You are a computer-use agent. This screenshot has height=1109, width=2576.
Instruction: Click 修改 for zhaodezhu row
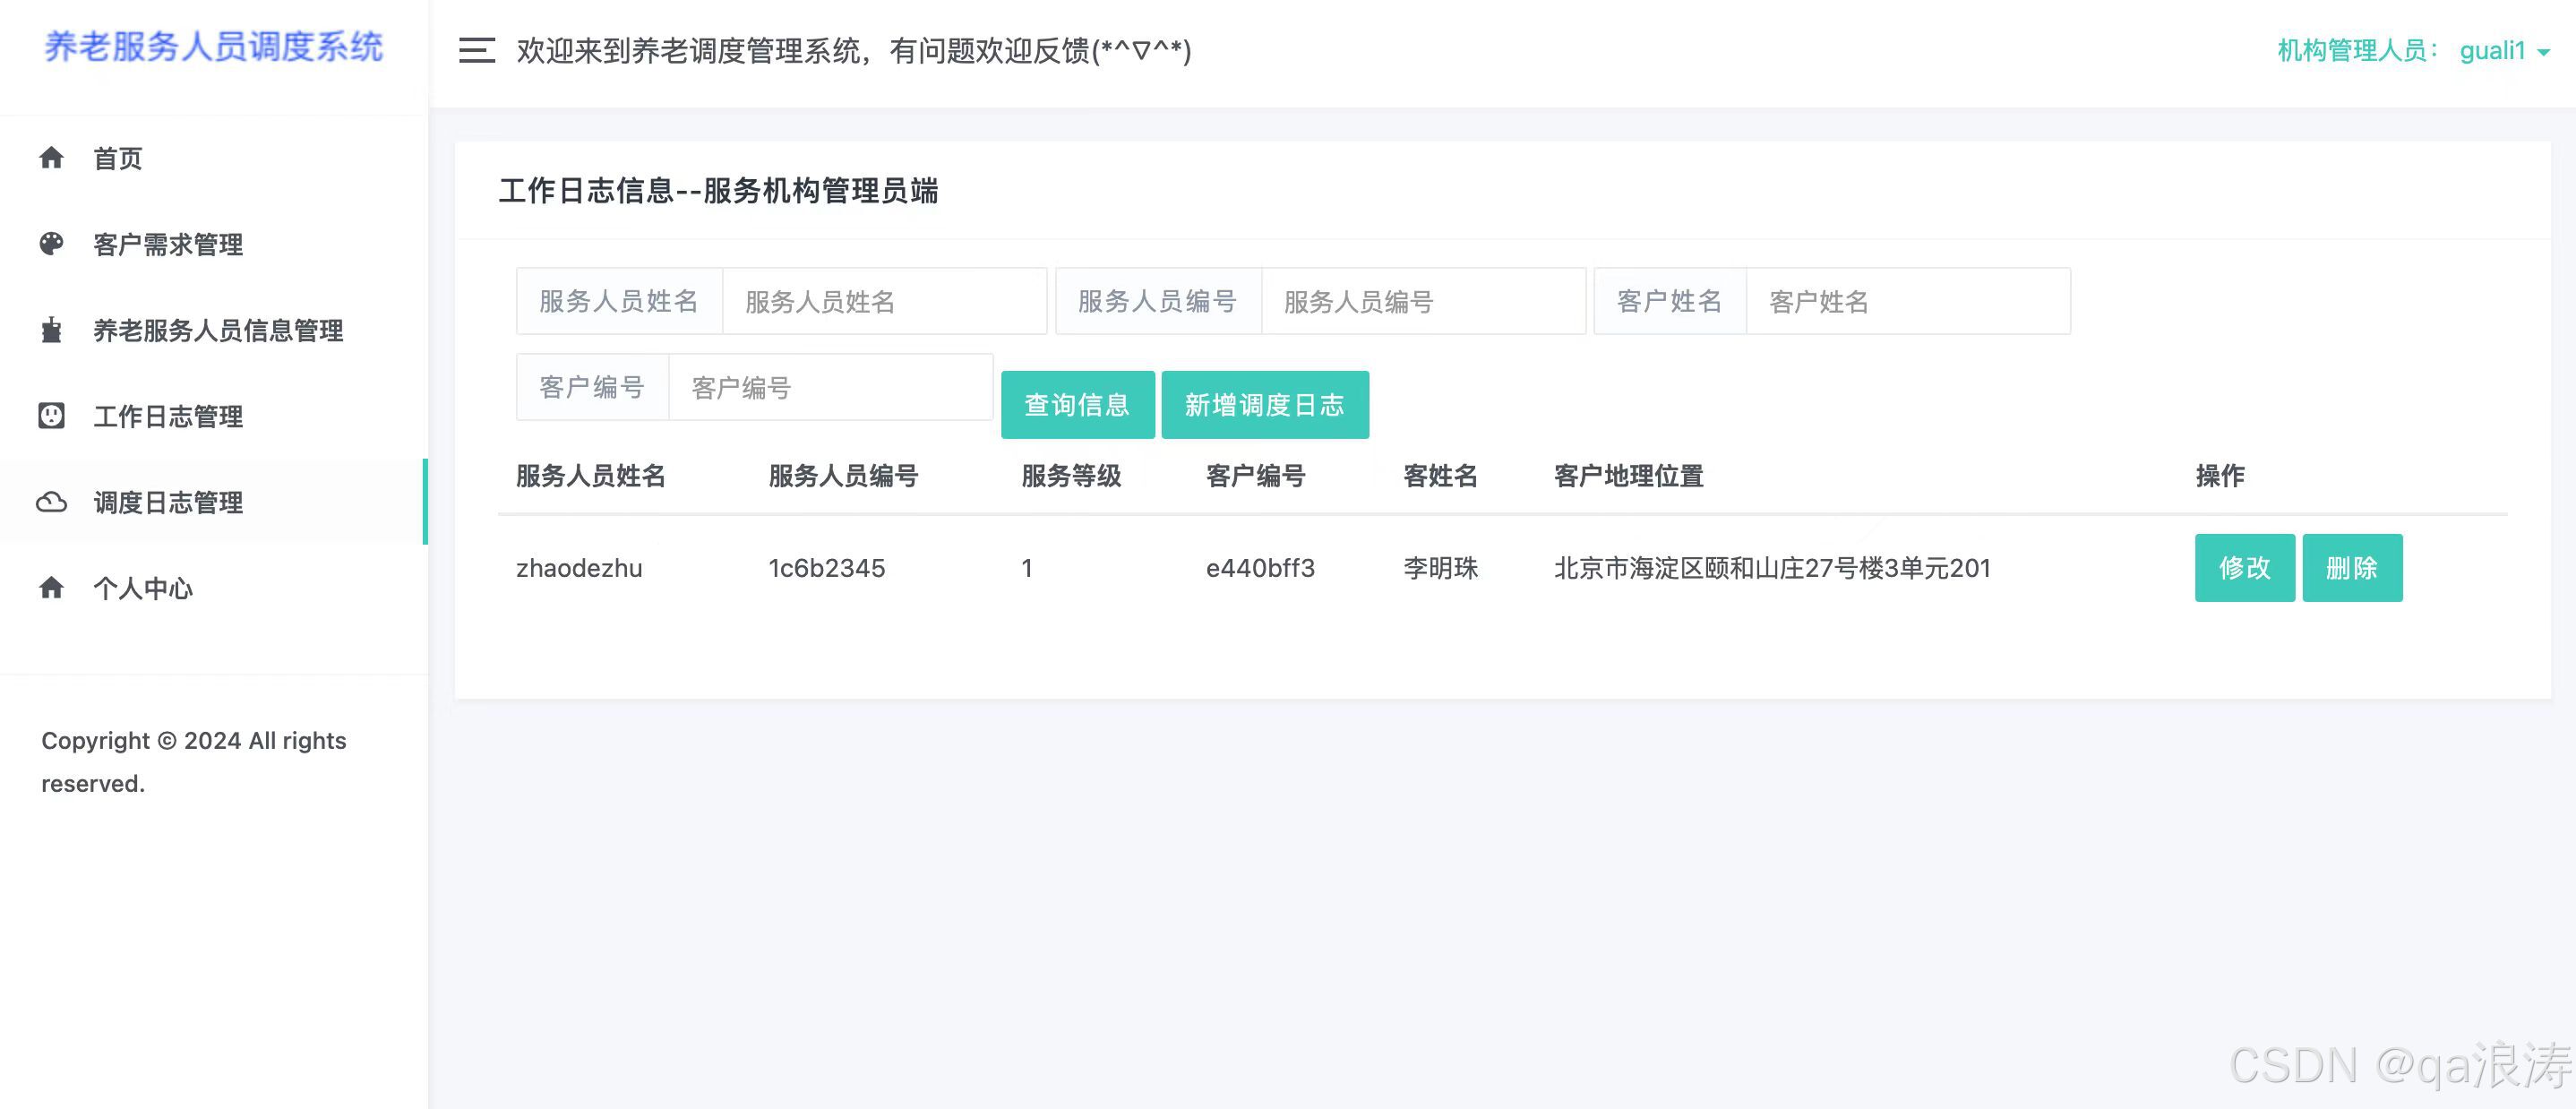coord(2244,568)
